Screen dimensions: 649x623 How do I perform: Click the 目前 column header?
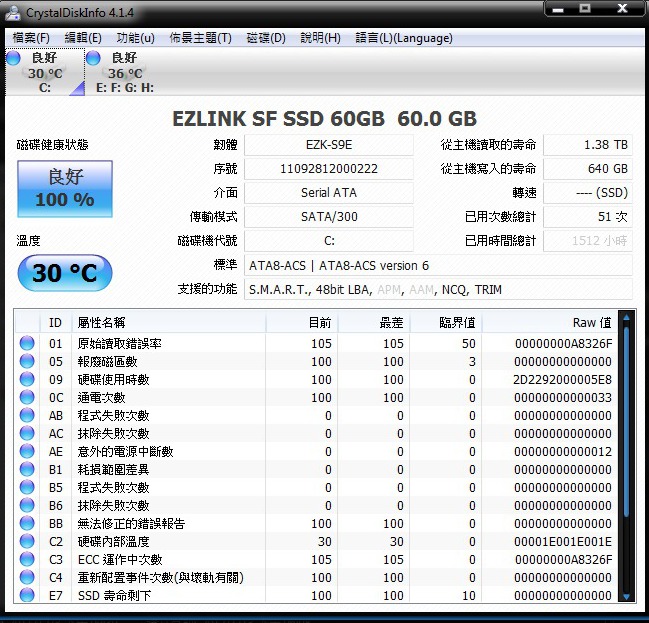(x=302, y=322)
